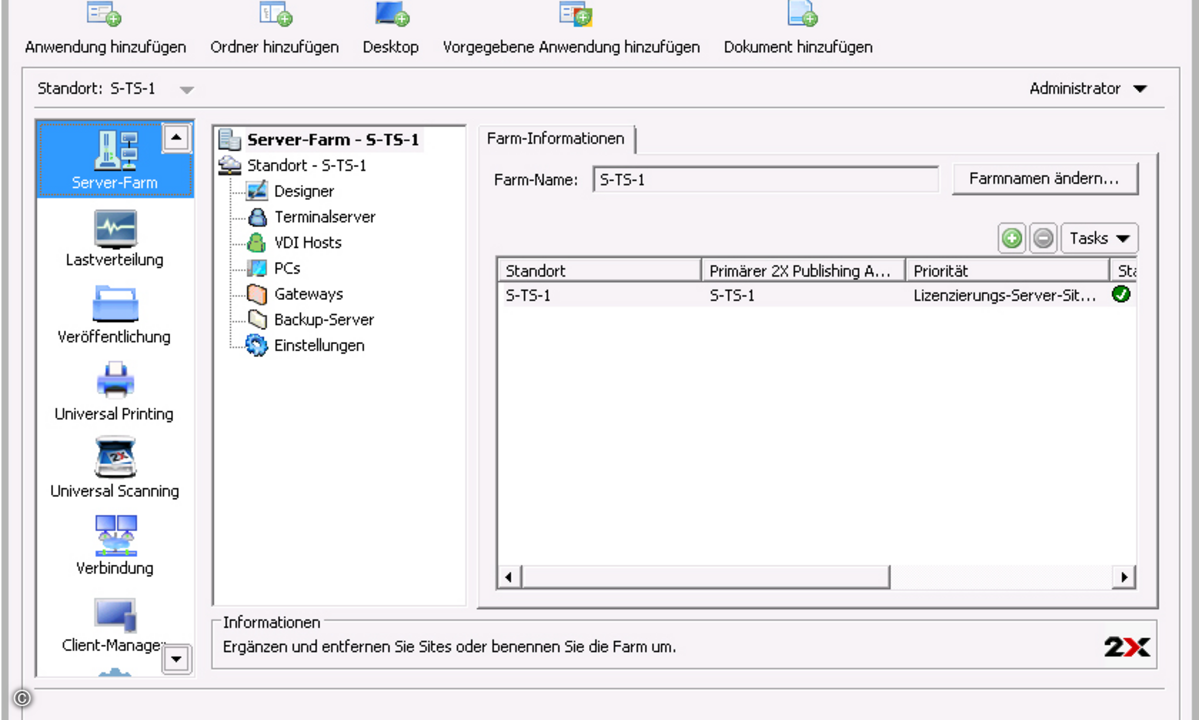This screenshot has height=720, width=1199.
Task: Click Vorgegebene Anwendung hinzufügen icon
Action: 576,14
